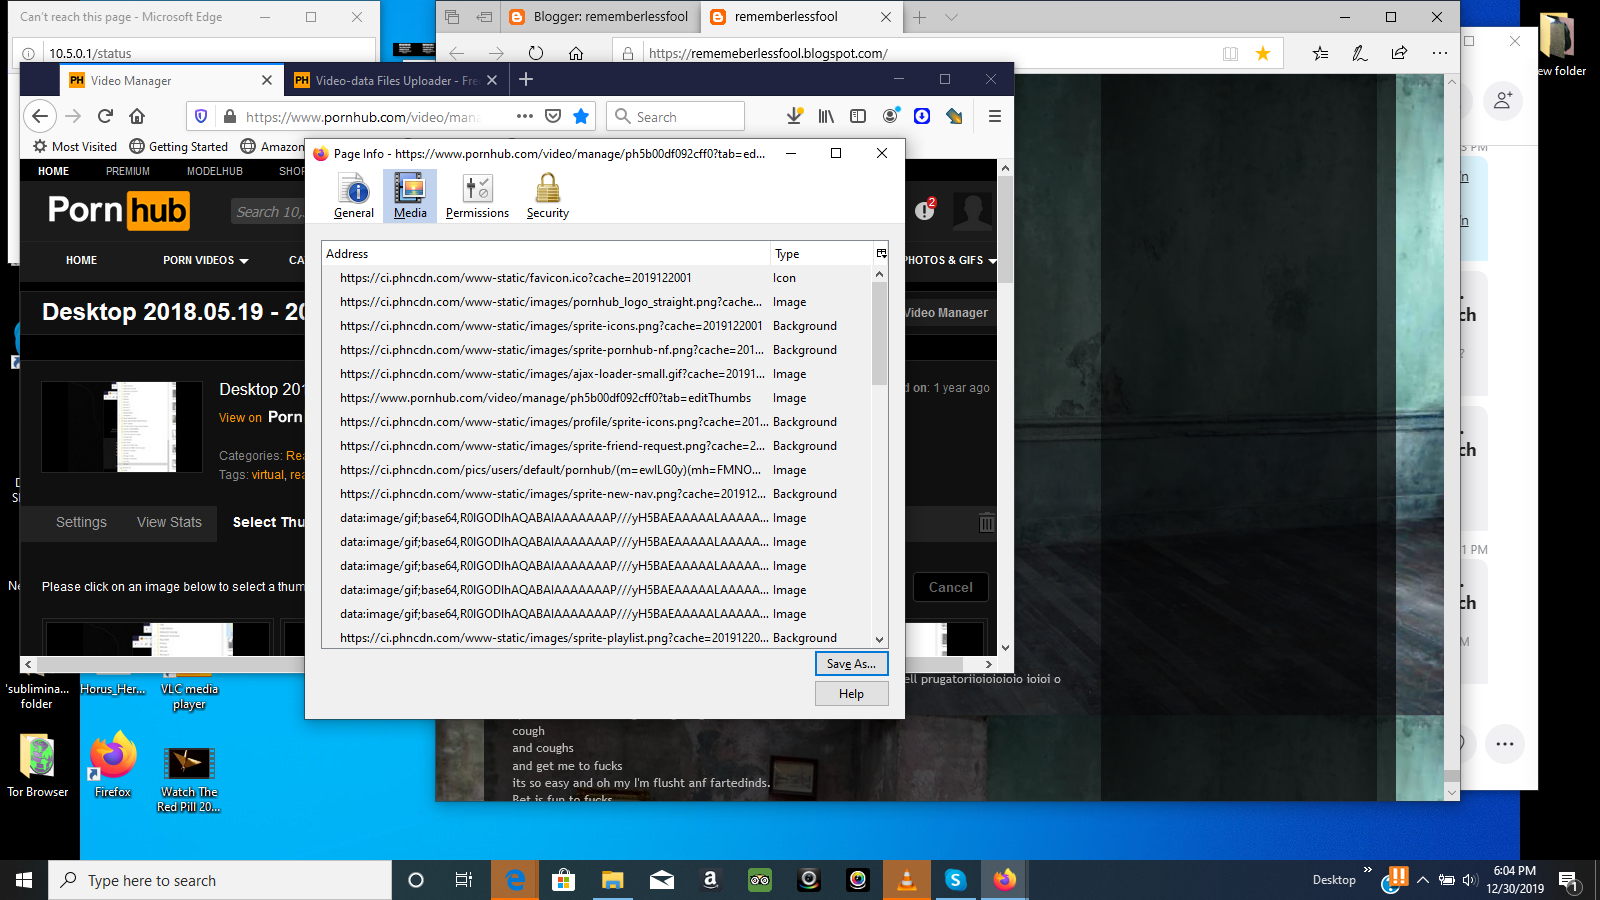The width and height of the screenshot is (1600, 900).
Task: Open the page actions three-dot menu
Action: pyautogui.click(x=525, y=116)
